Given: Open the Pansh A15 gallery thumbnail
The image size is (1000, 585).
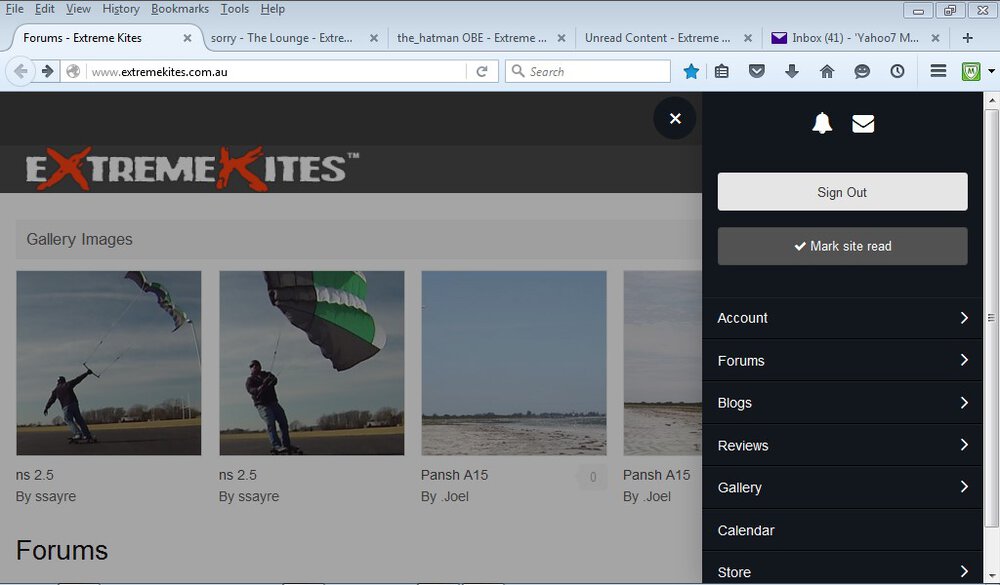Looking at the screenshot, I should [513, 363].
